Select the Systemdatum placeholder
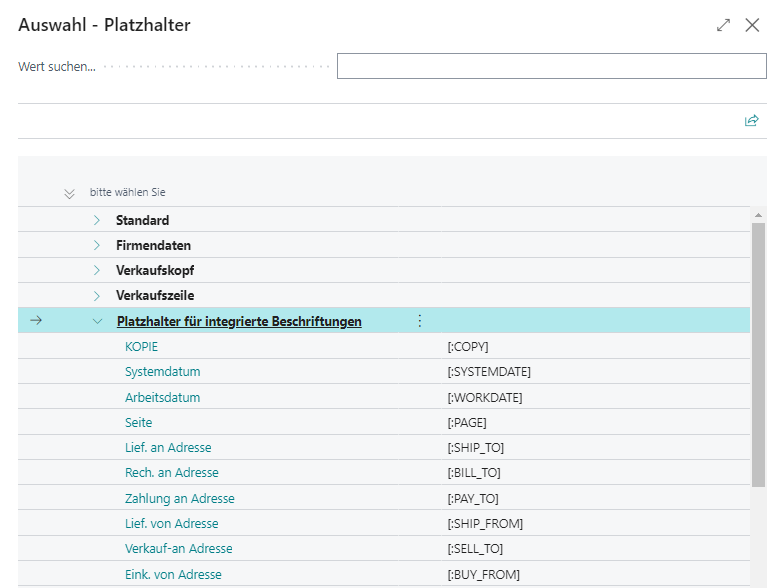Image resolution: width=779 pixels, height=588 pixels. click(x=162, y=372)
